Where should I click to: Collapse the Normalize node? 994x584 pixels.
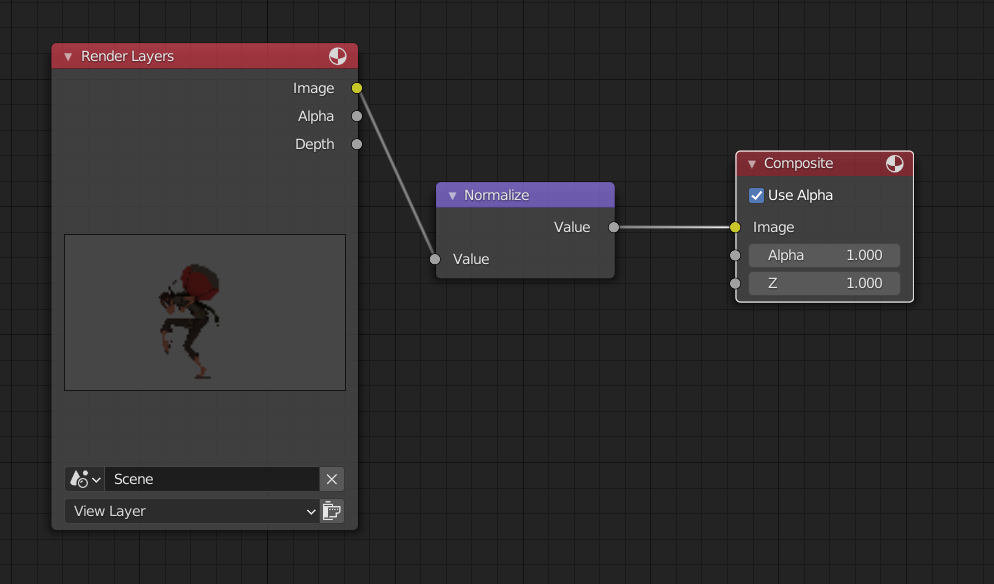point(451,194)
